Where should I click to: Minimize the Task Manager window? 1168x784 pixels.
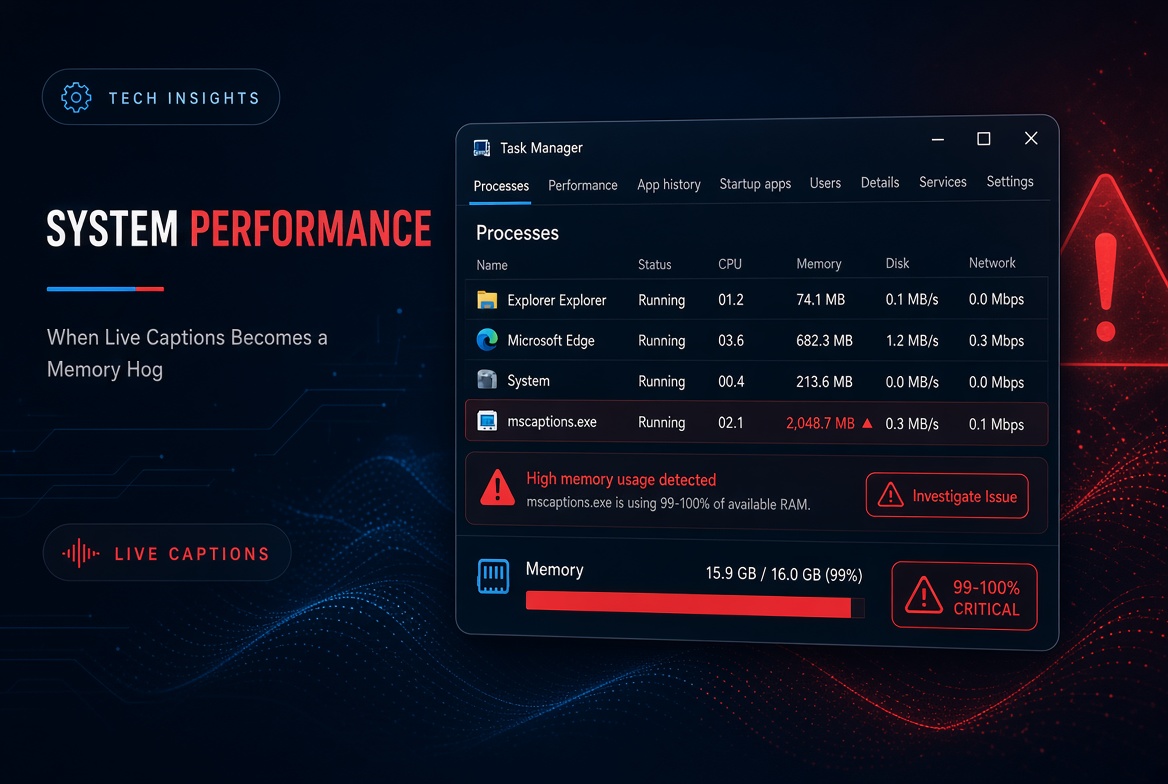[x=938, y=139]
